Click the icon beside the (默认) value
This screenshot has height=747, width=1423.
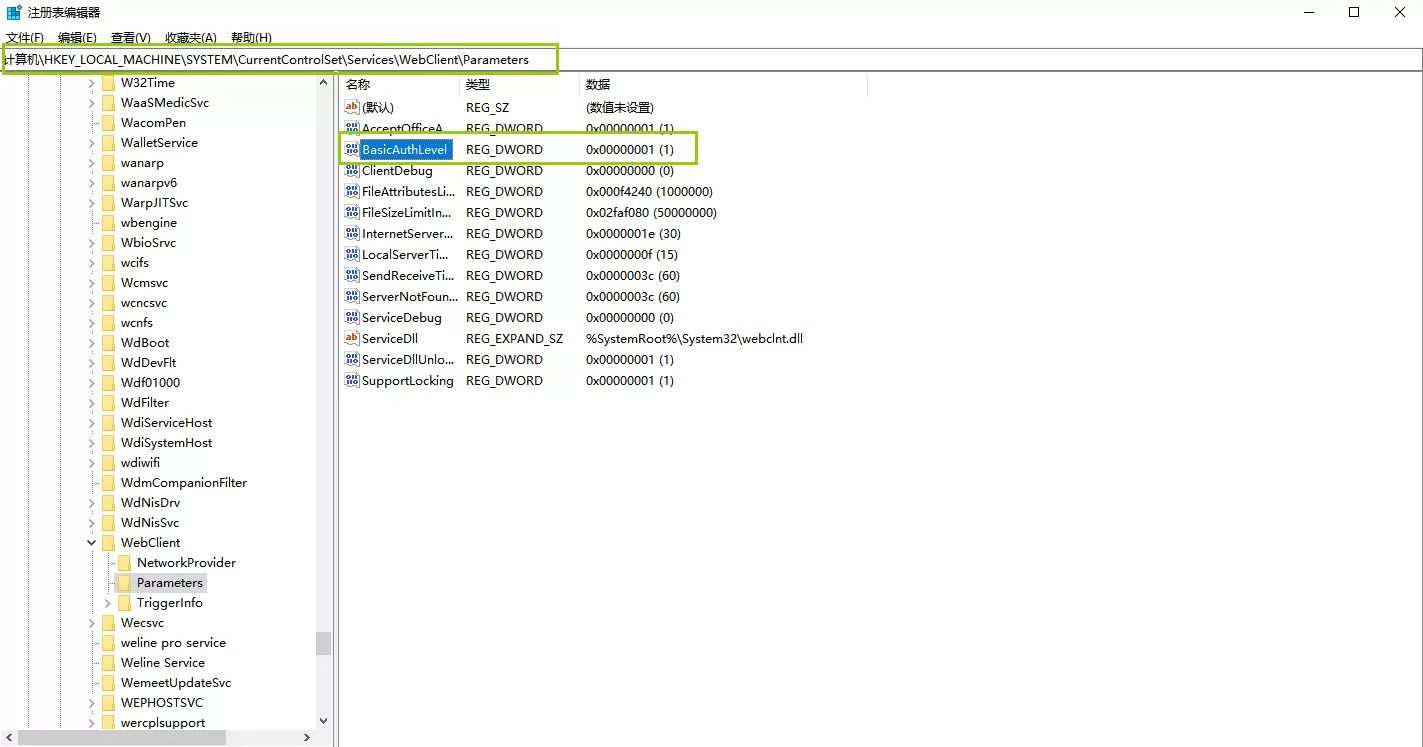pyautogui.click(x=351, y=107)
